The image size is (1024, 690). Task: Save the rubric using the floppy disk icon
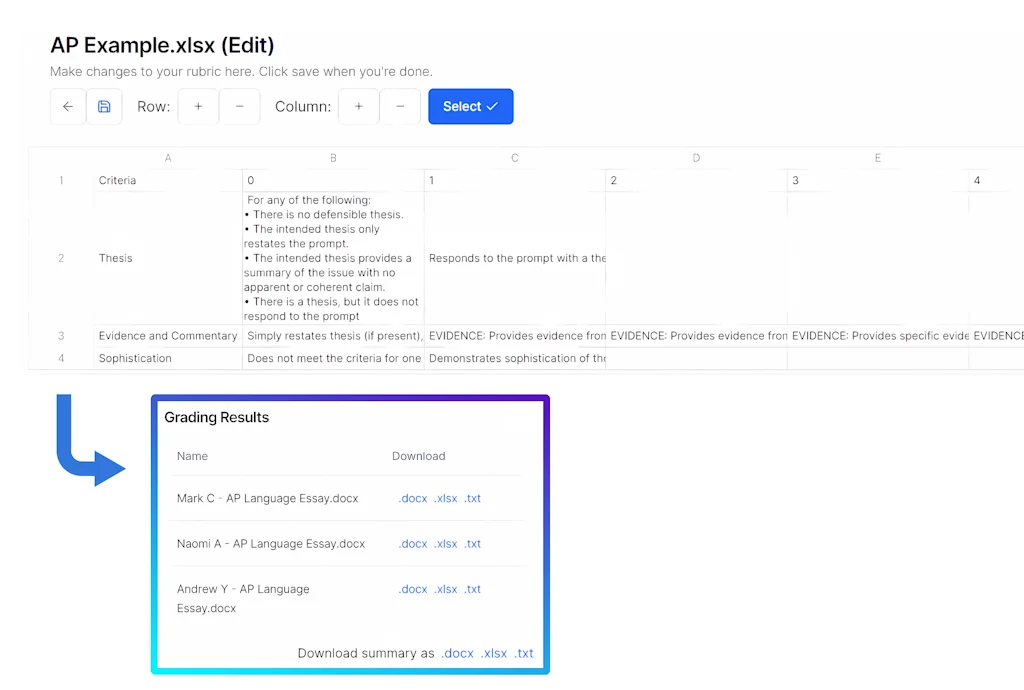click(104, 106)
